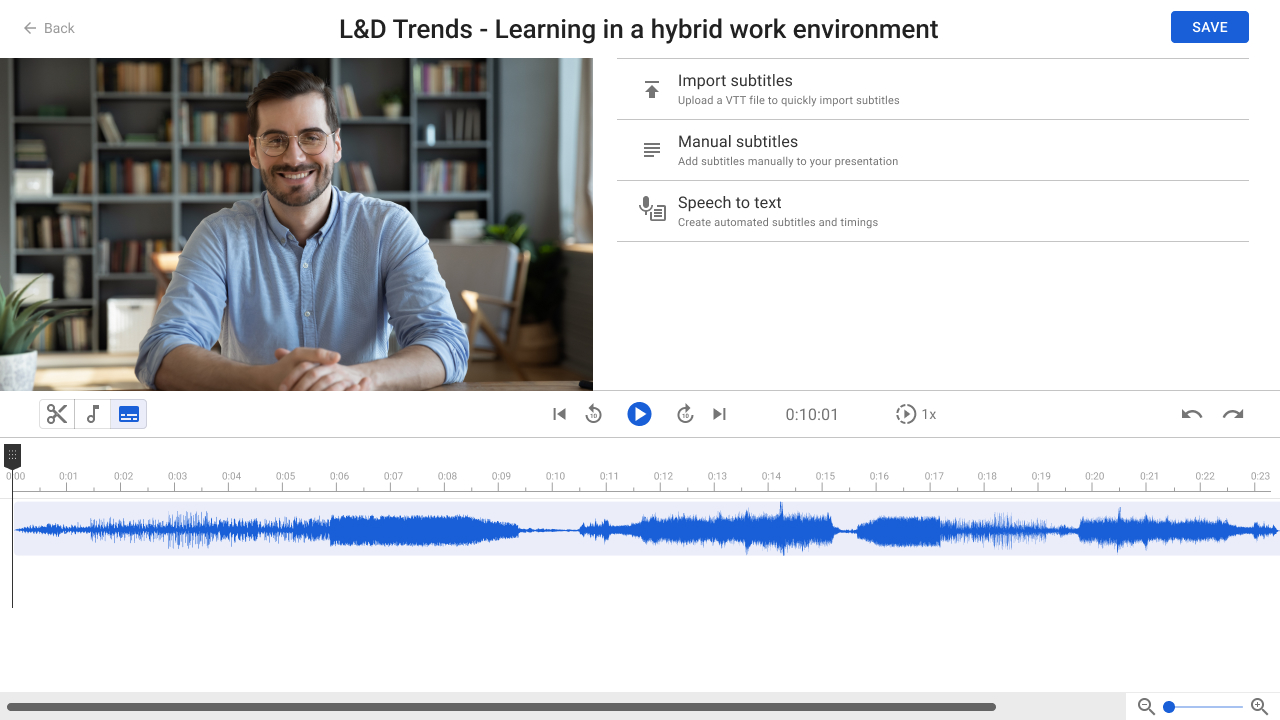Choose Import subtitles option
The image size is (1280, 720).
933,89
